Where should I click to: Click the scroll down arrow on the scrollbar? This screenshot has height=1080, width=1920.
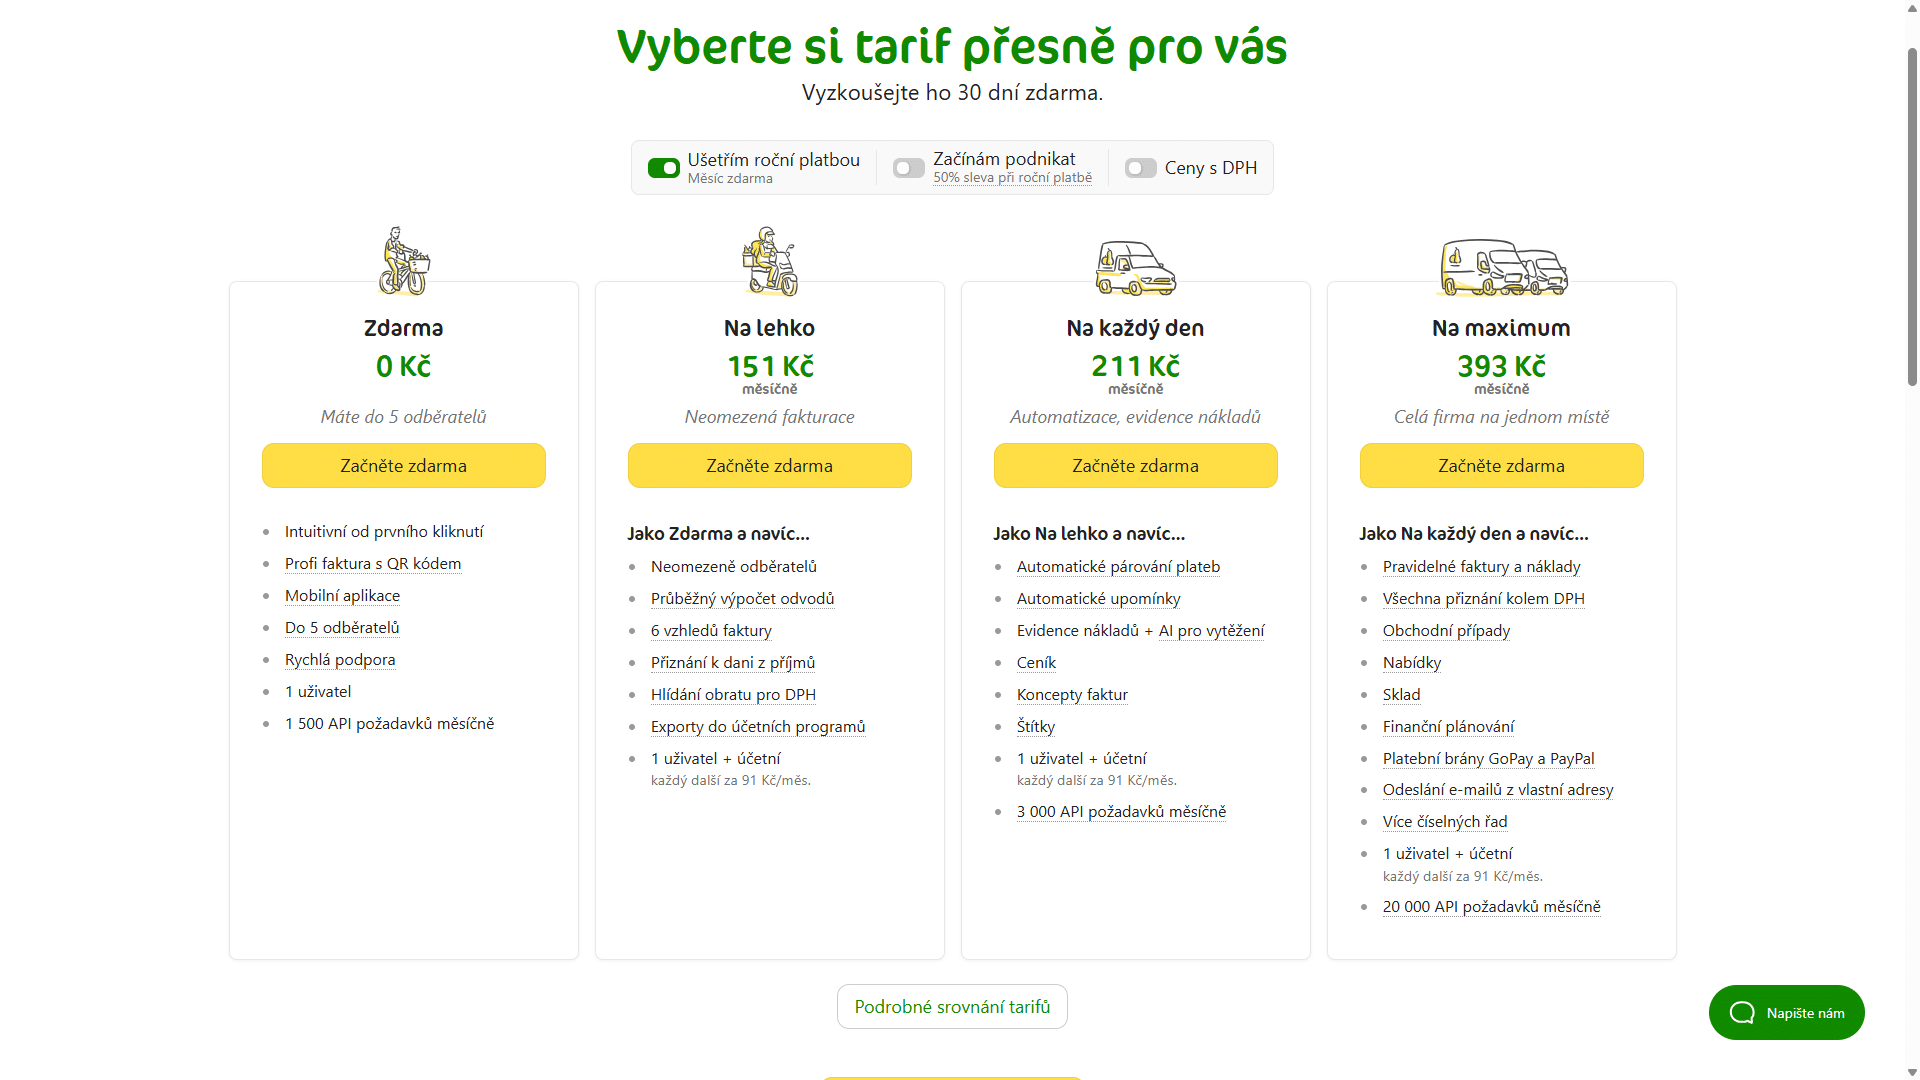[x=1911, y=1071]
